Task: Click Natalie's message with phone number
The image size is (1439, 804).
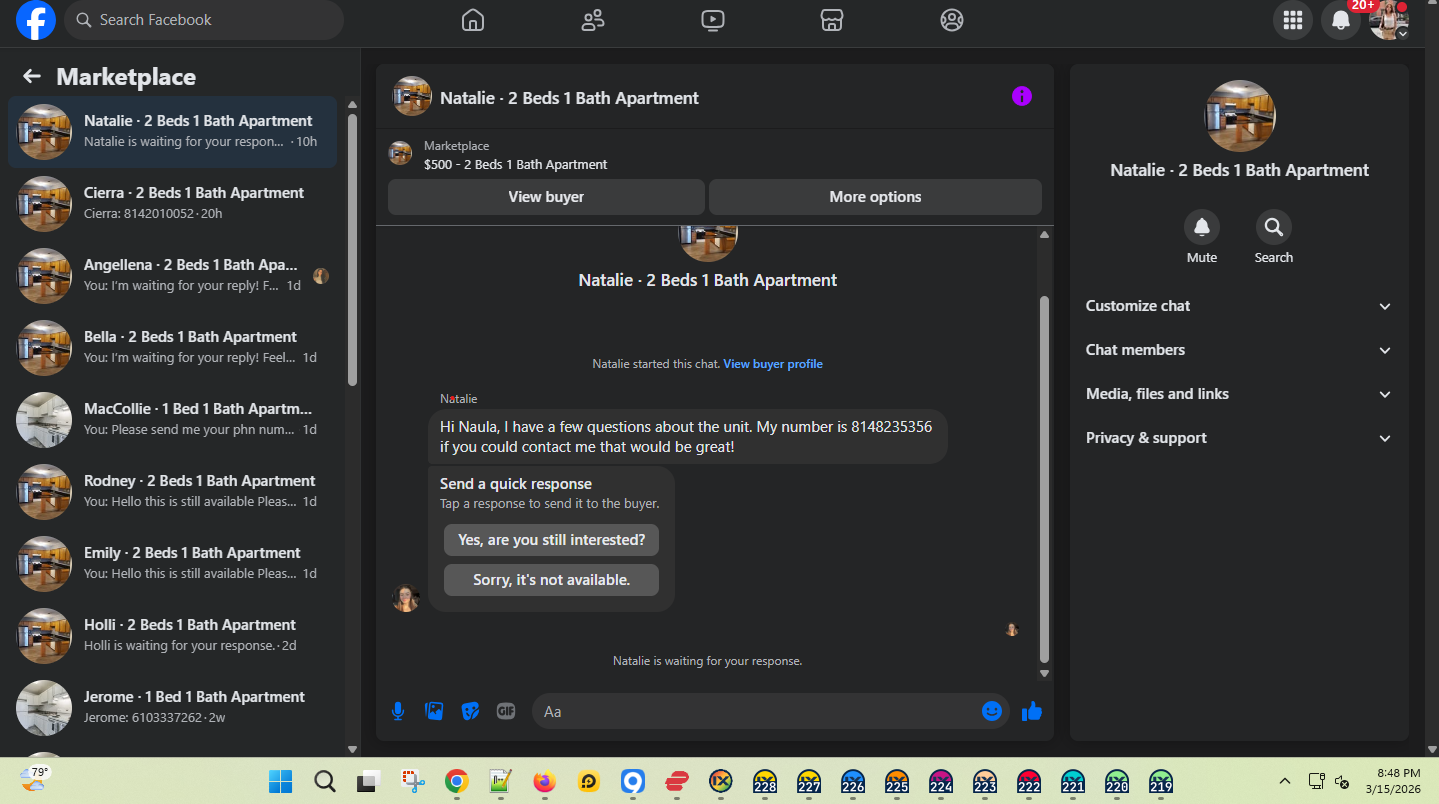Action: point(687,437)
